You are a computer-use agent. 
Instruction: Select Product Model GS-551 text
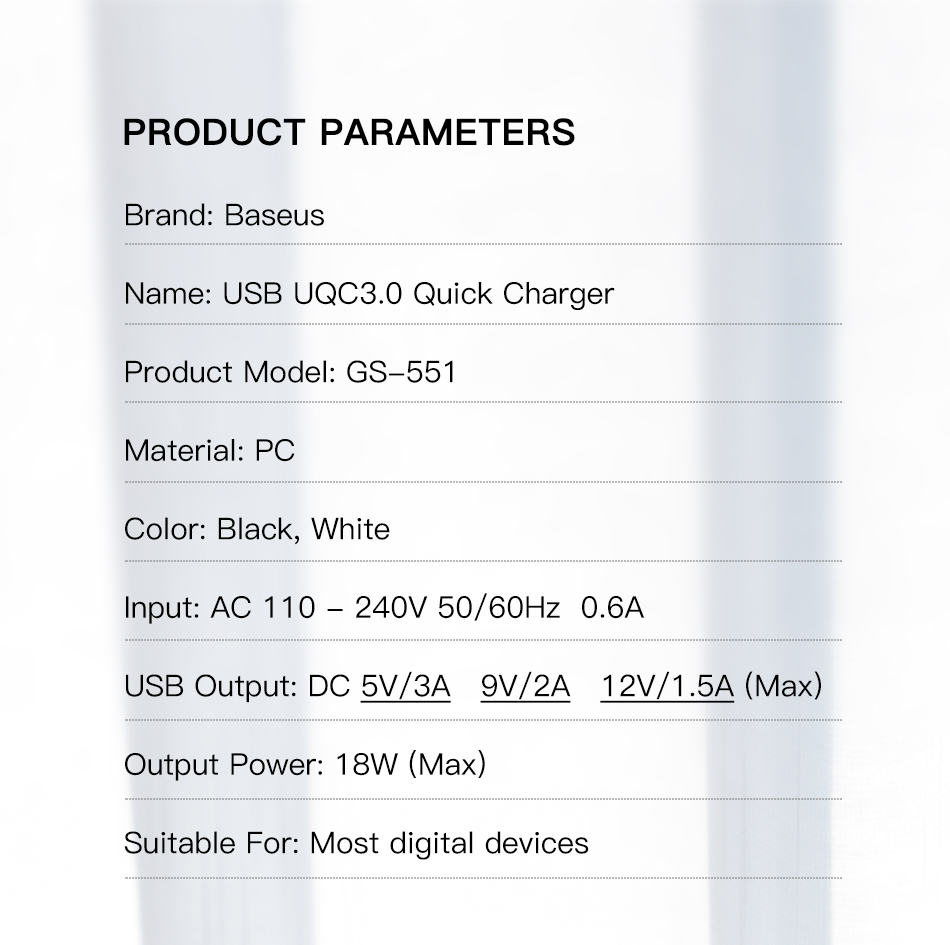(290, 372)
